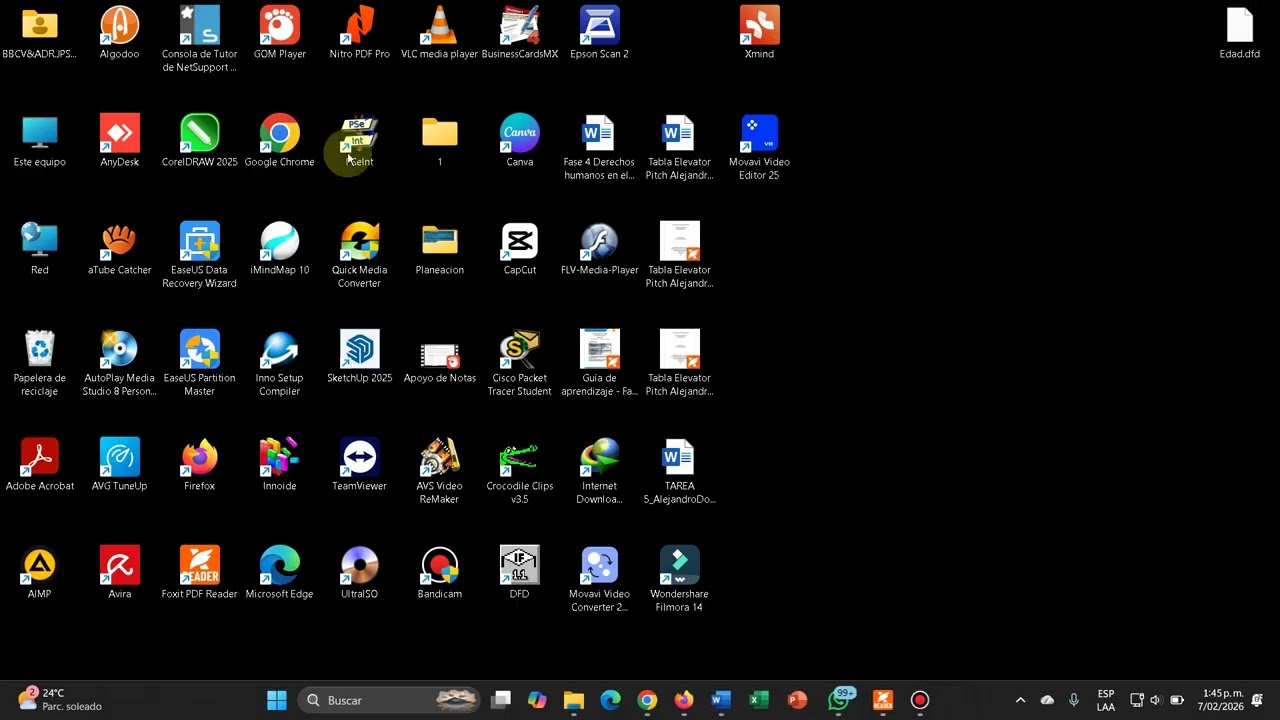Click the SketchUp 2025 shortcut

(x=359, y=349)
